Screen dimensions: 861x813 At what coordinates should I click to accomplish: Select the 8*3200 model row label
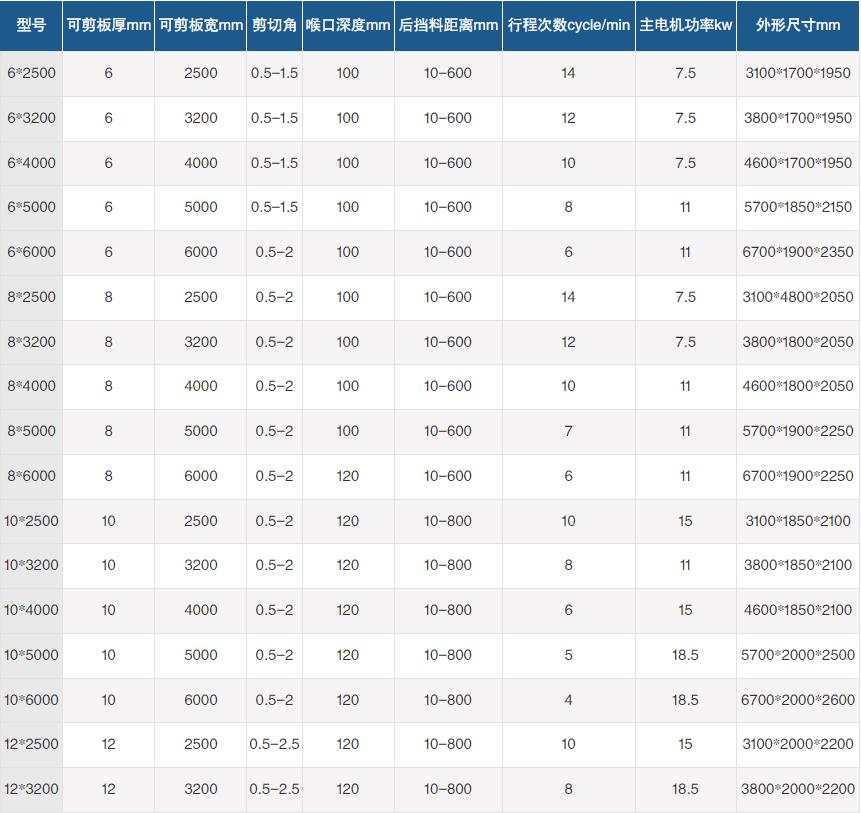point(31,342)
